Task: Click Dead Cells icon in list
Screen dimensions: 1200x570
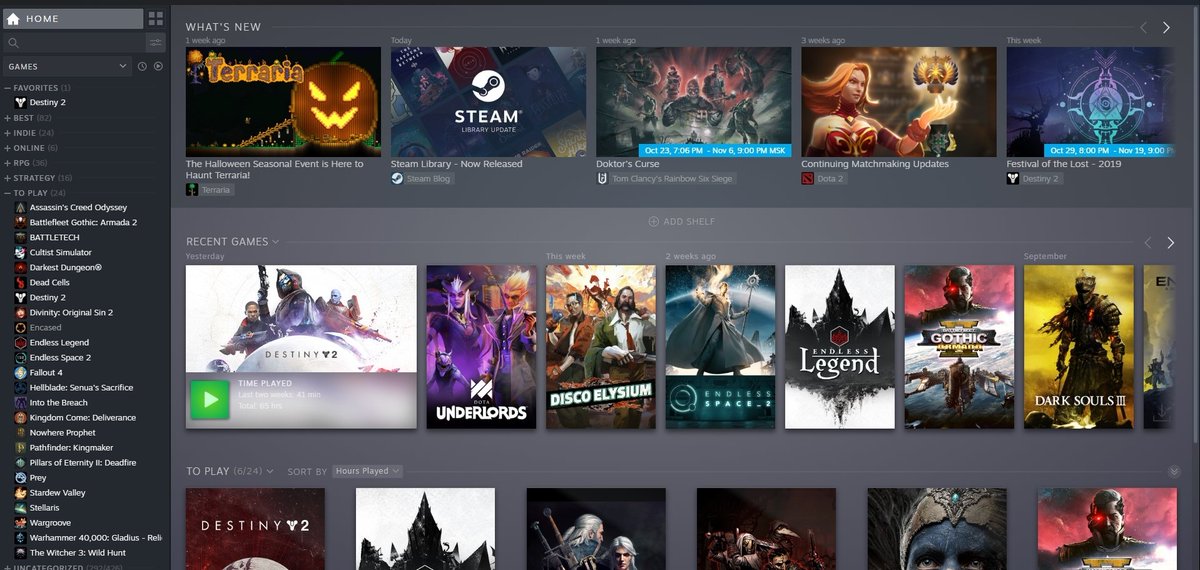Action: click(20, 282)
